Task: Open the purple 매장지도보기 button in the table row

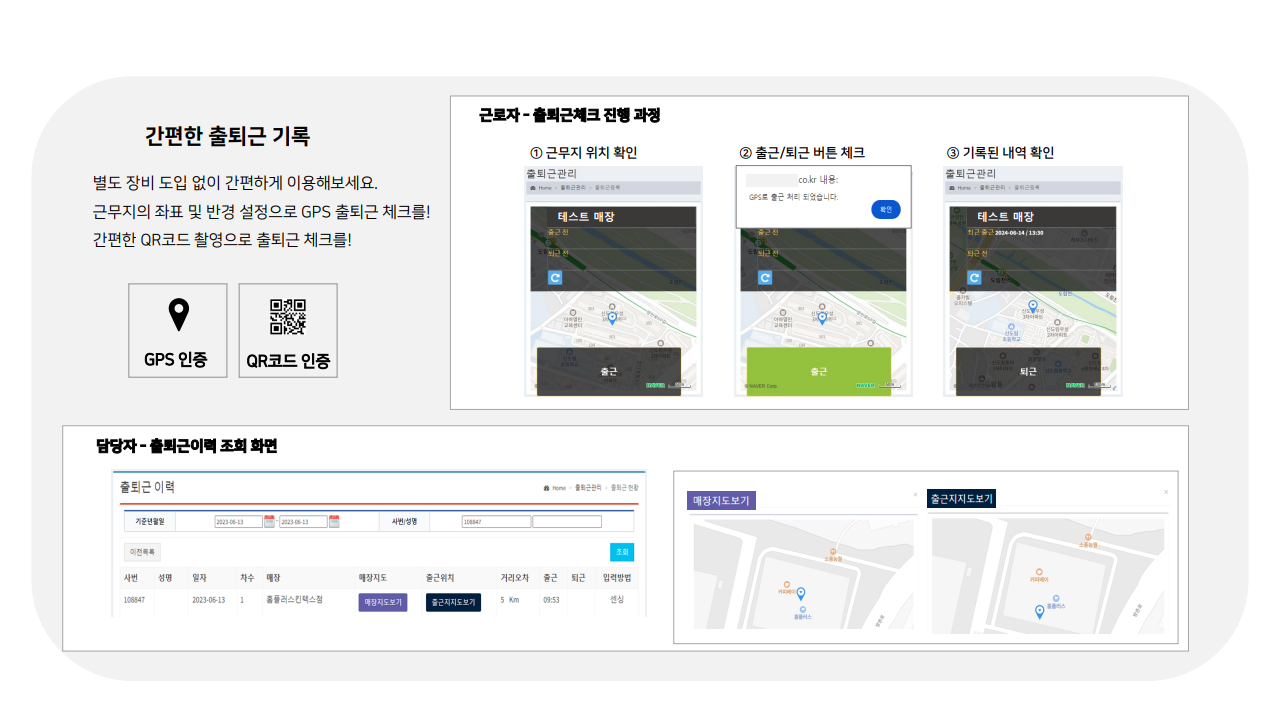Action: [382, 602]
